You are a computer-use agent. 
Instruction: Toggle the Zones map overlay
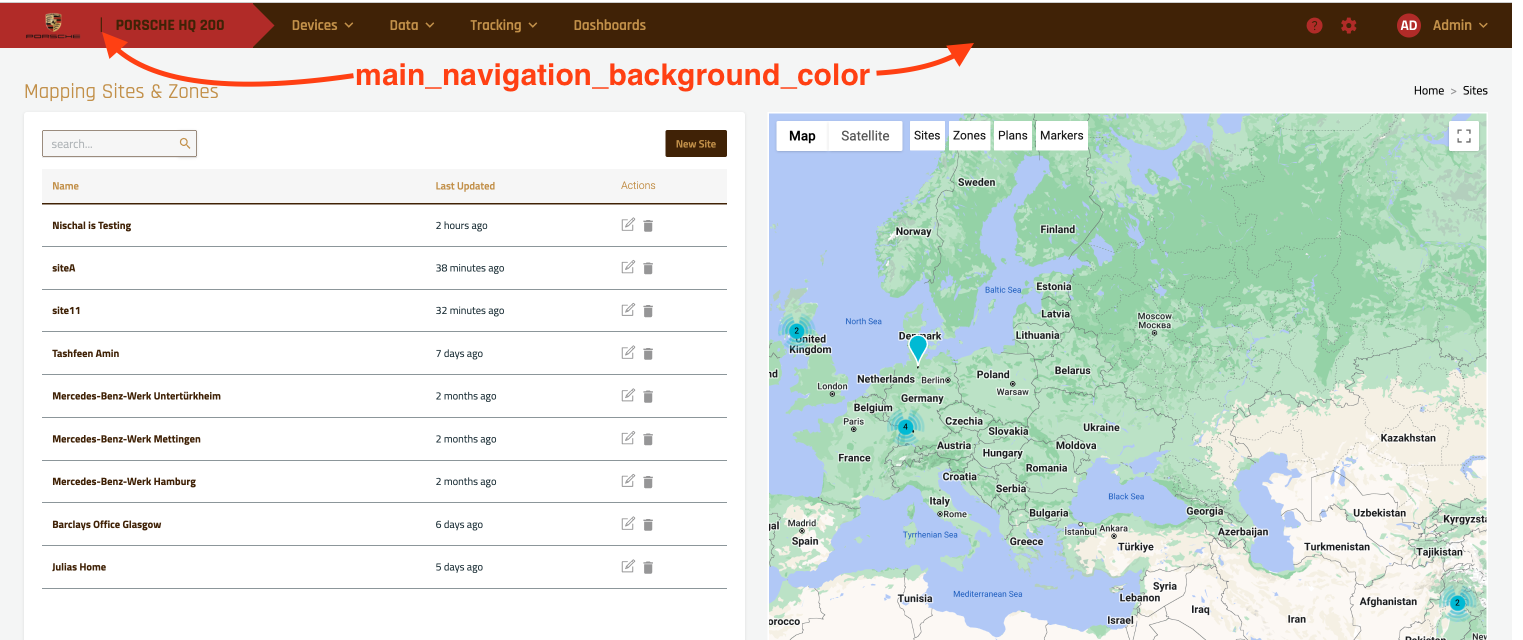tap(969, 136)
